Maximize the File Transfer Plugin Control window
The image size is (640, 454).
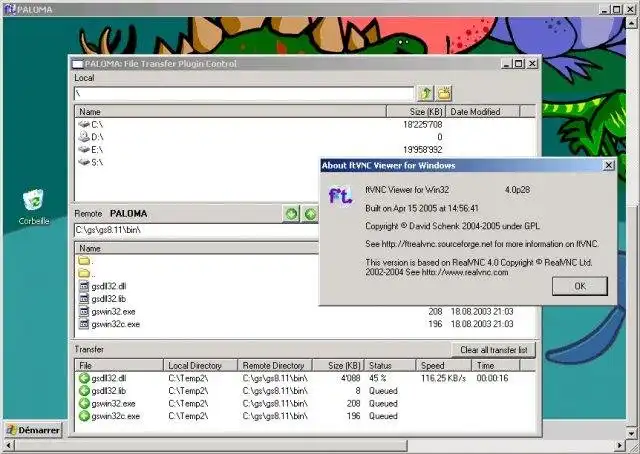(x=518, y=64)
